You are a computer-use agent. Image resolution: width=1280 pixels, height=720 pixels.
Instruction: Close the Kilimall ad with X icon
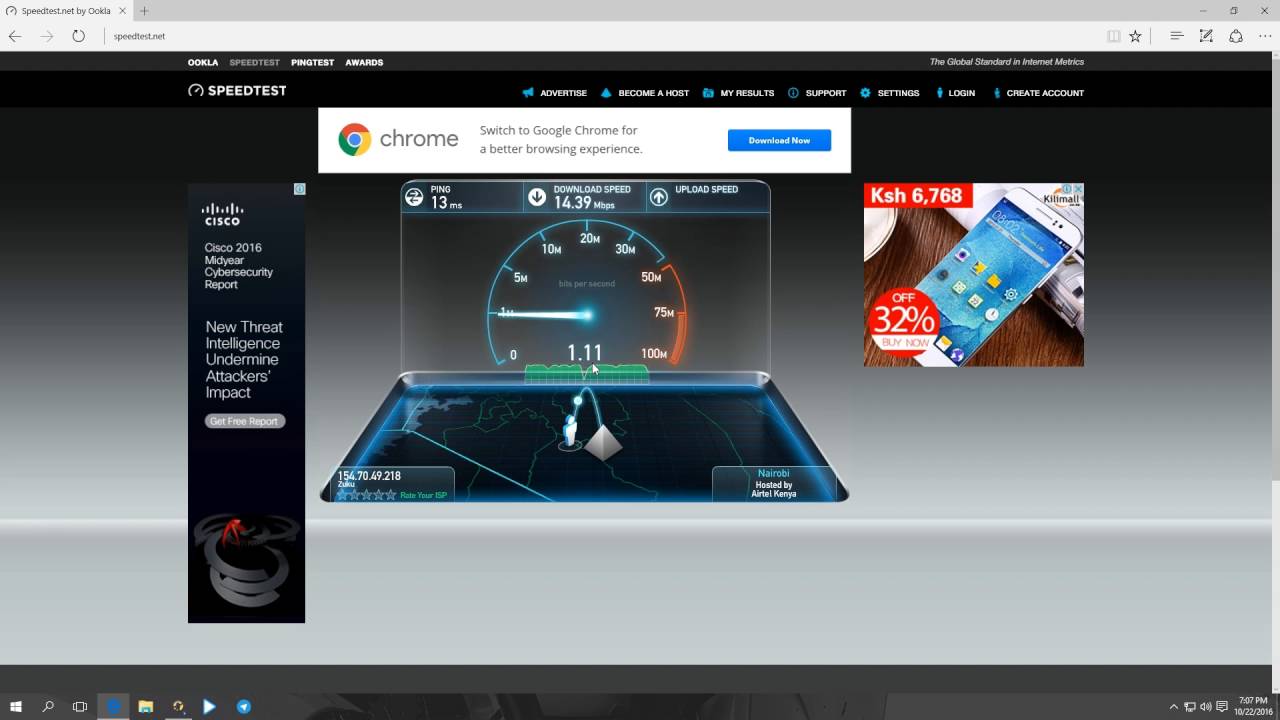[1078, 189]
